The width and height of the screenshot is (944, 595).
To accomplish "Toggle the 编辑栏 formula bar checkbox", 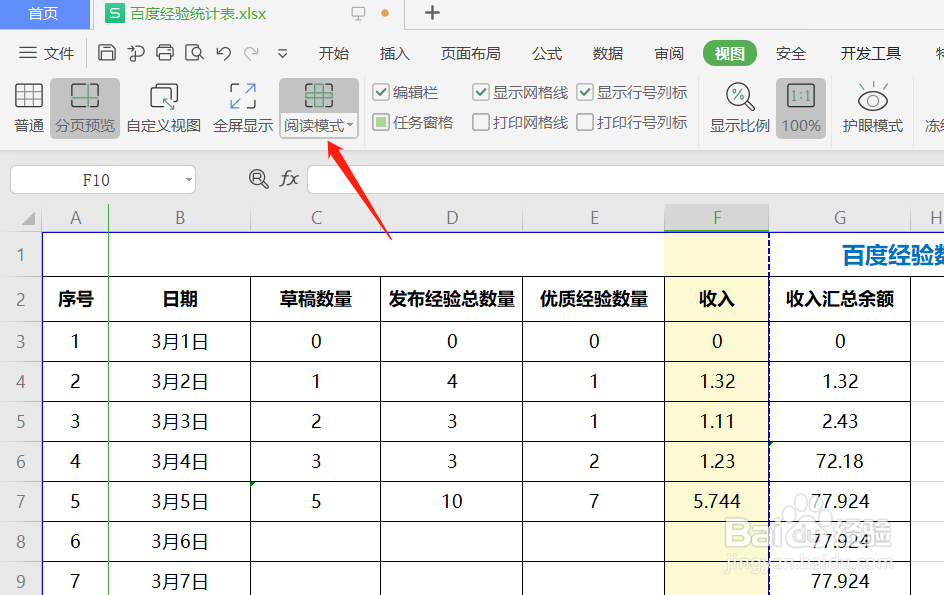I will coord(381,91).
